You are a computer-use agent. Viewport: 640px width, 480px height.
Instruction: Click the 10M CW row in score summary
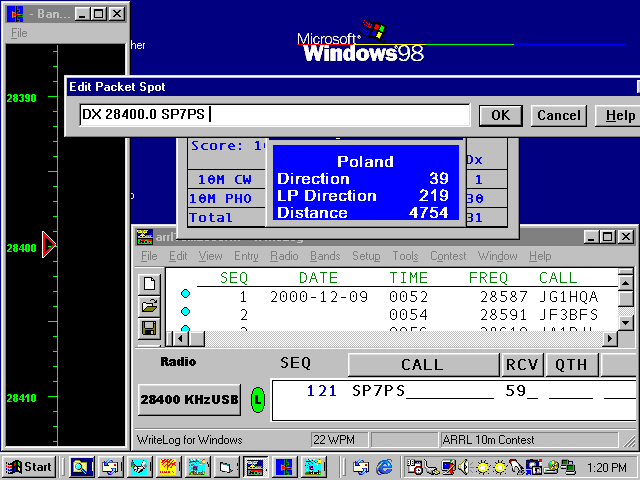coord(225,180)
